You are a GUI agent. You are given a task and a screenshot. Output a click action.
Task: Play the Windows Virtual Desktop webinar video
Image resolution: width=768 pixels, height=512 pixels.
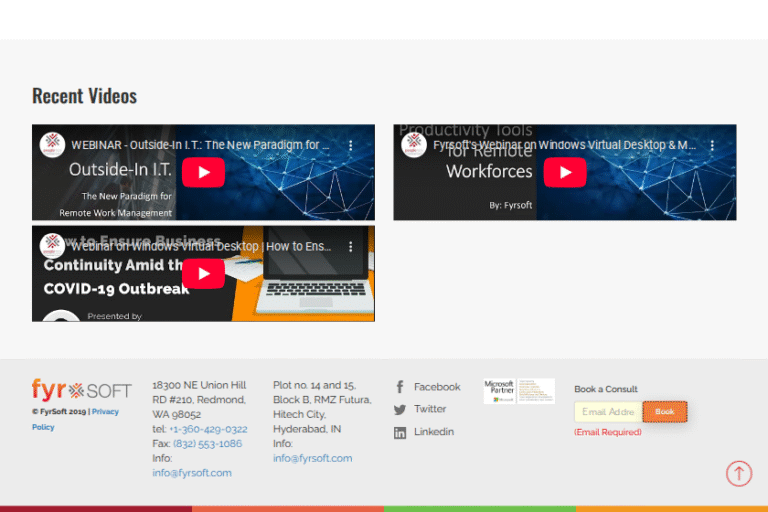[565, 172]
